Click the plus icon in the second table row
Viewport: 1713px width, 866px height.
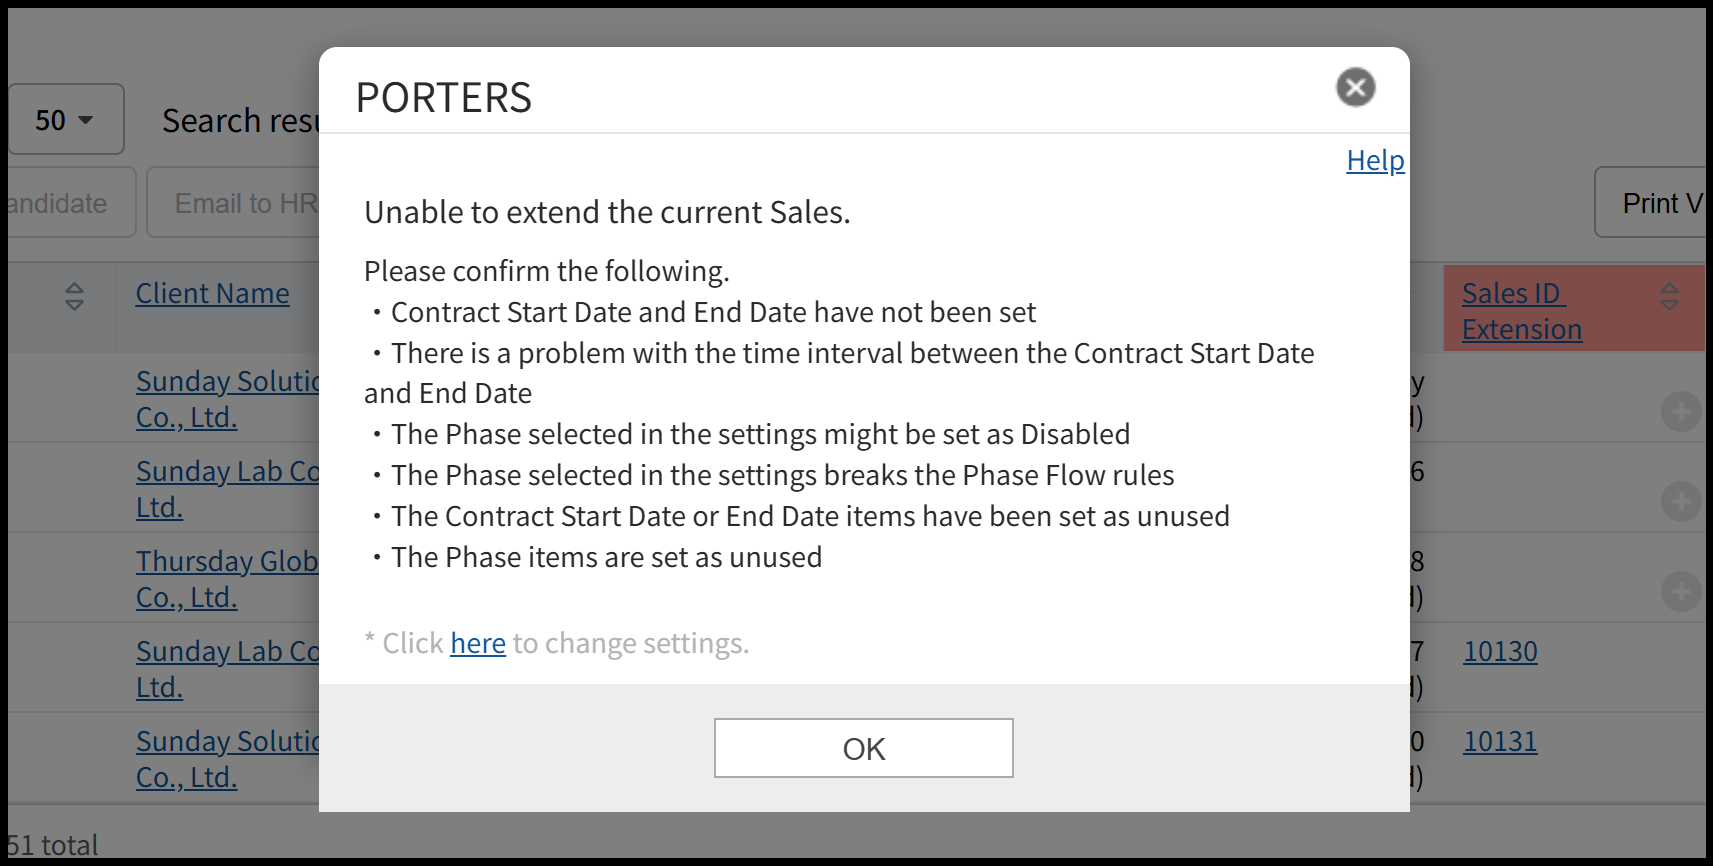coord(1680,501)
